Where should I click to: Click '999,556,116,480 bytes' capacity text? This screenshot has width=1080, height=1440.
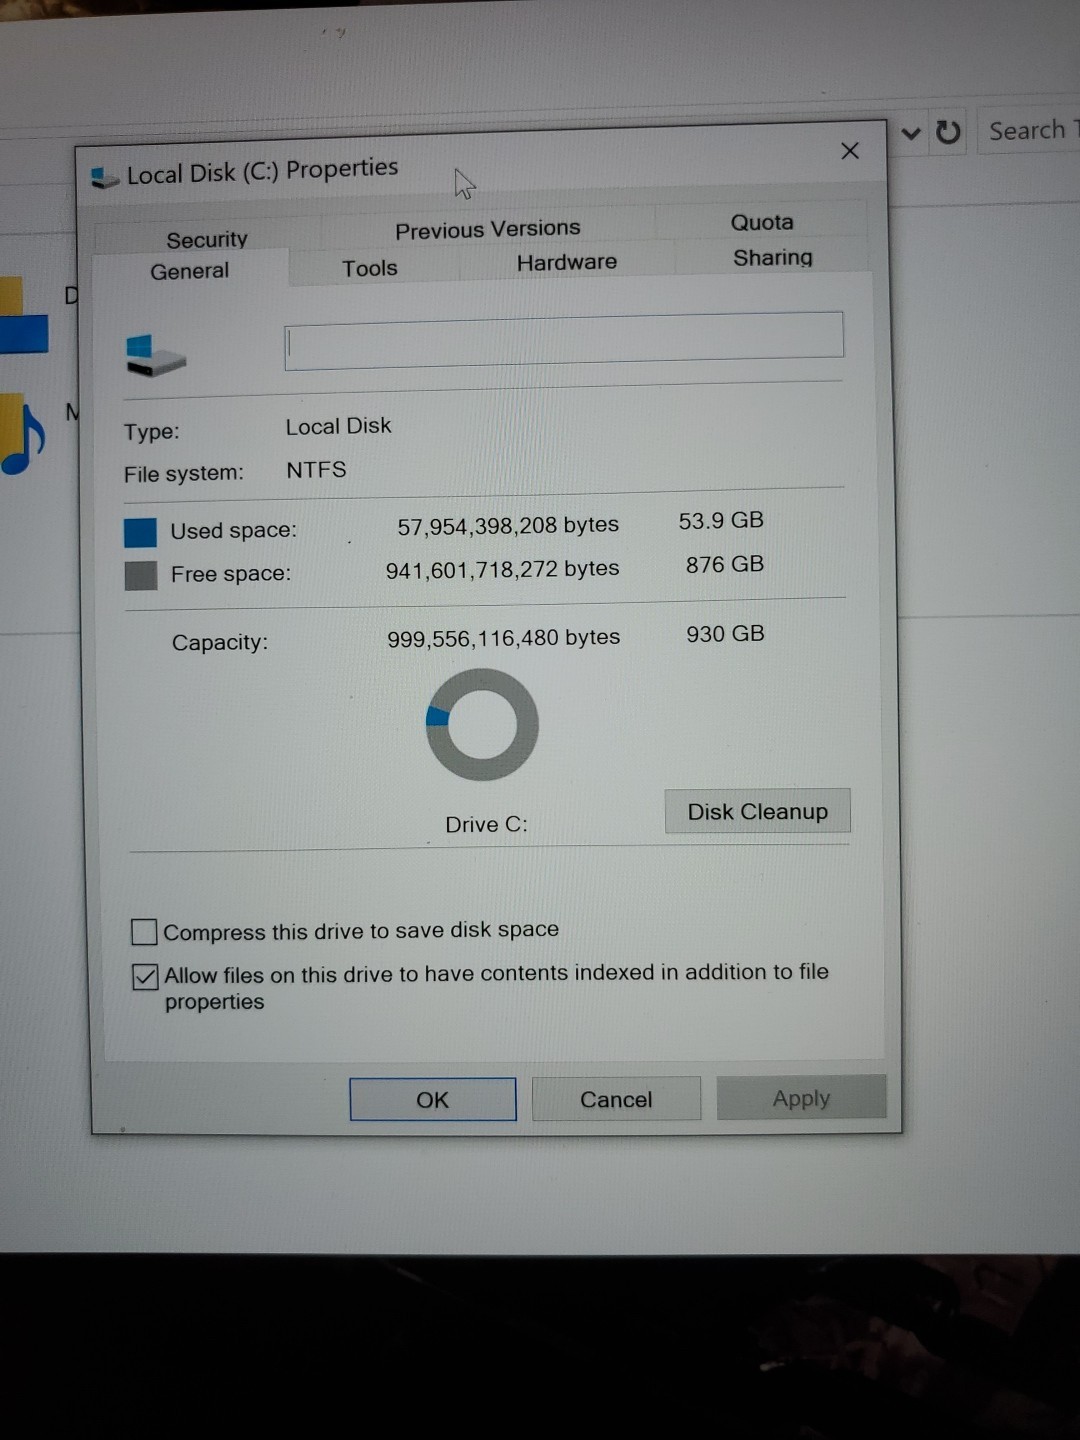tap(504, 638)
